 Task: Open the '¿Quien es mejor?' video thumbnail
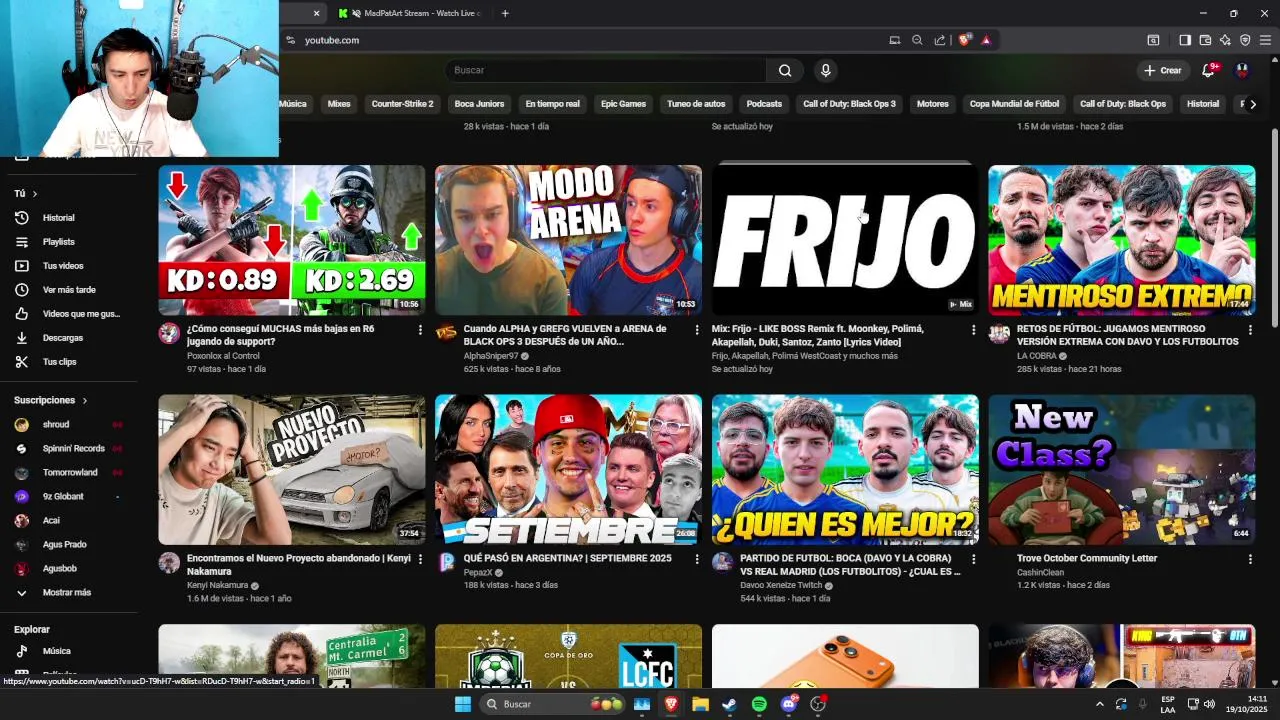click(x=845, y=470)
